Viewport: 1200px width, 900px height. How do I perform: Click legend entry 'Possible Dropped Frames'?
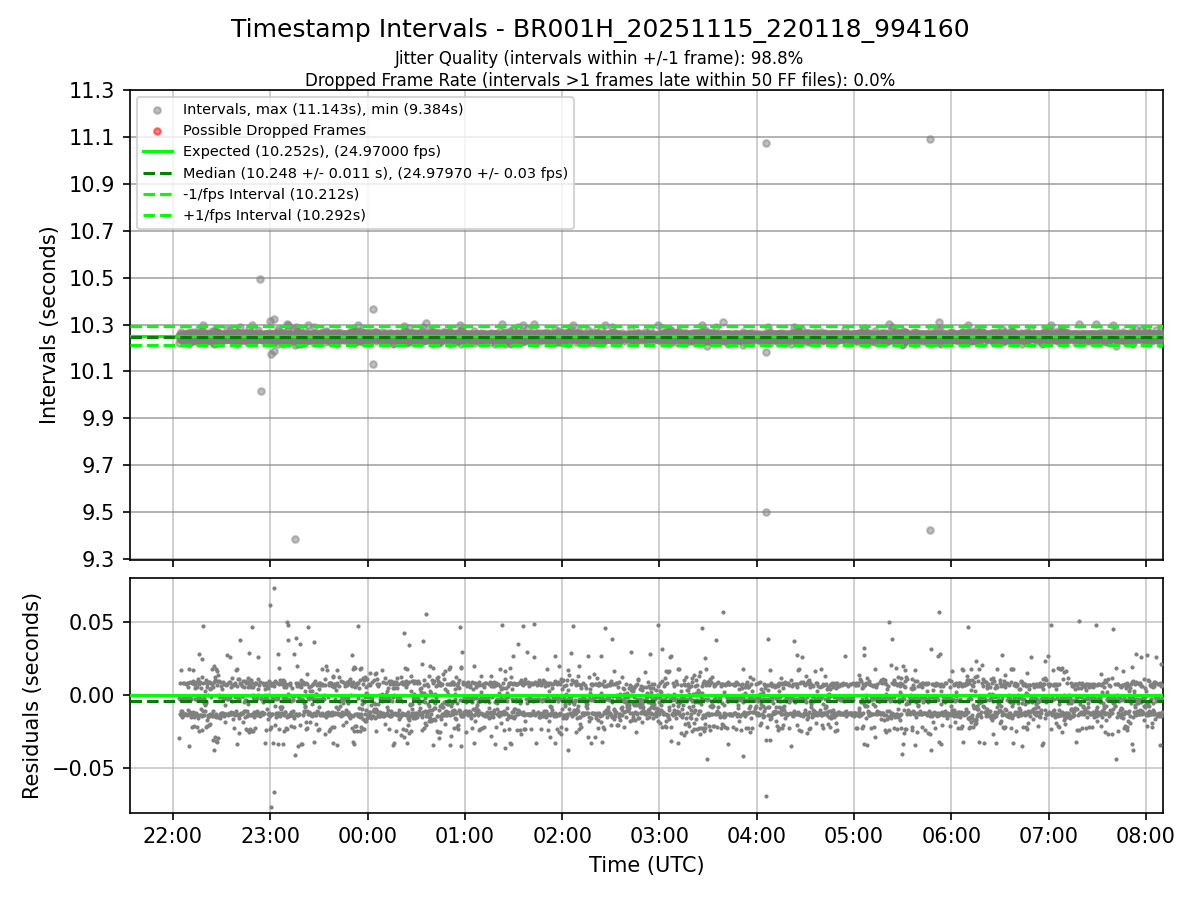(274, 130)
